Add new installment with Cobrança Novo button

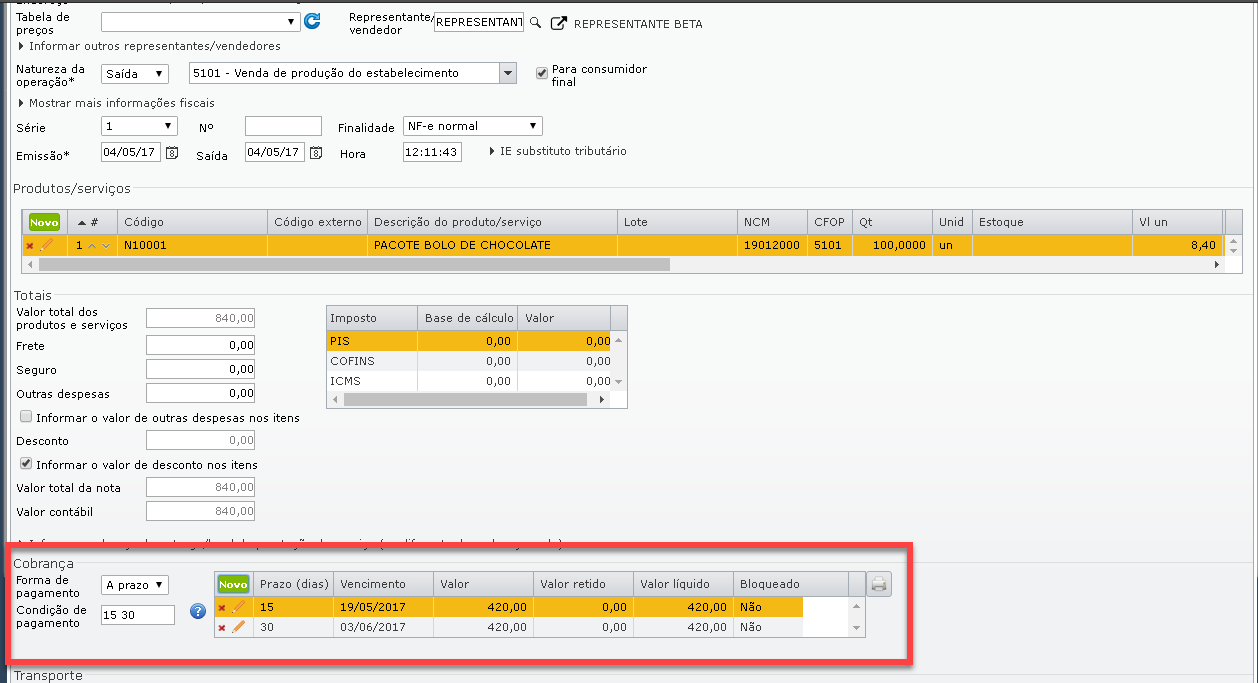click(234, 584)
